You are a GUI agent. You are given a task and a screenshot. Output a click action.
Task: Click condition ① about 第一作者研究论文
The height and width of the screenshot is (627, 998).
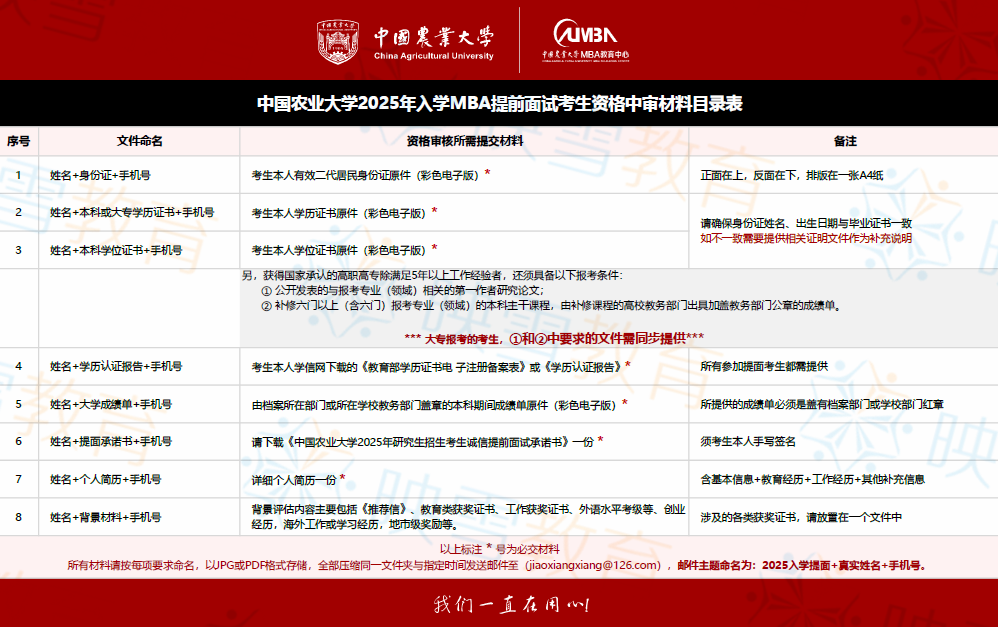[402, 290]
